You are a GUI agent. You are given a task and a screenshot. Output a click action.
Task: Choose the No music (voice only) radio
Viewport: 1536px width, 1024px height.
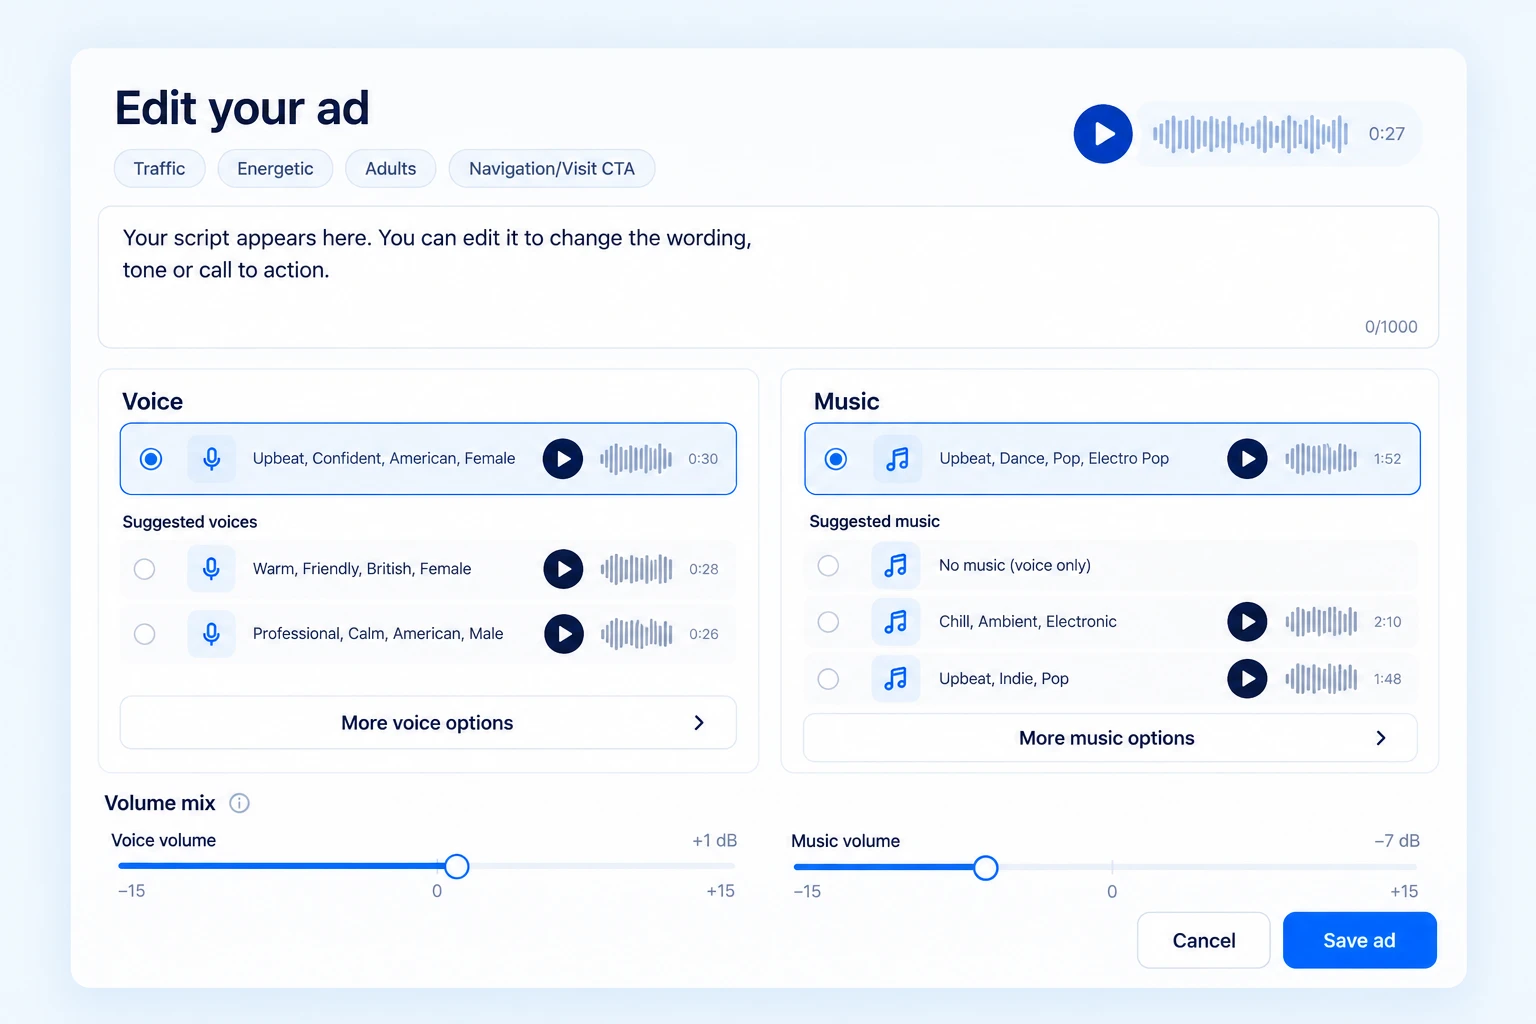[x=828, y=566]
